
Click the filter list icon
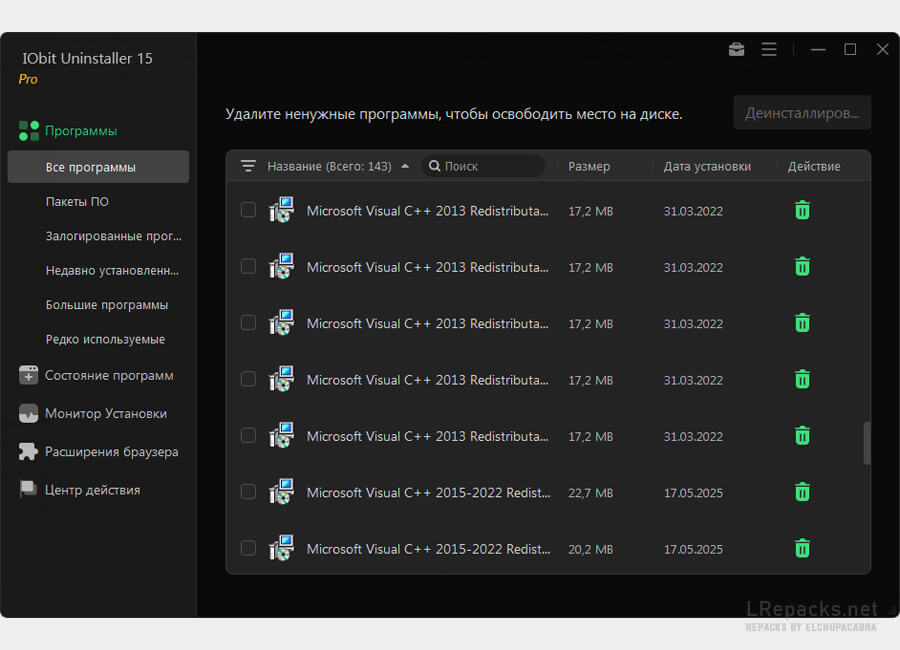click(248, 166)
